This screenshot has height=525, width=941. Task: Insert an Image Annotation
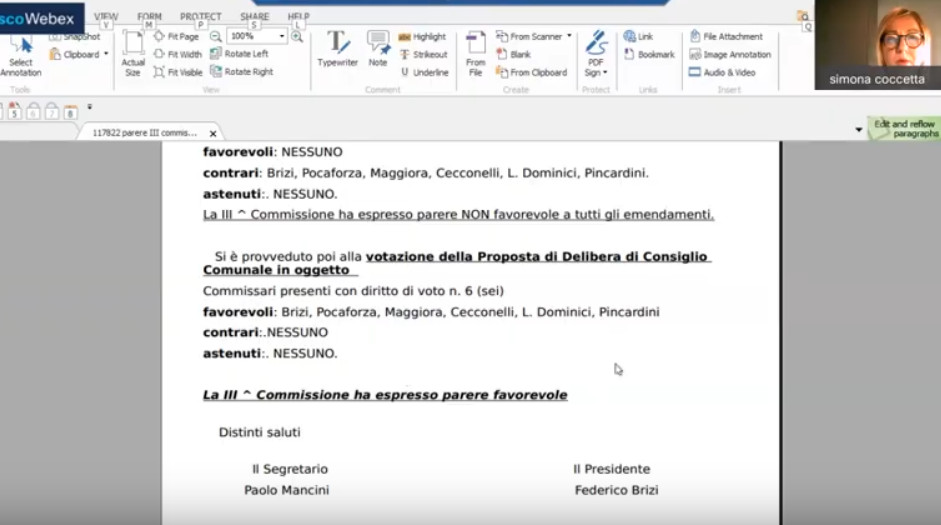[x=730, y=55]
